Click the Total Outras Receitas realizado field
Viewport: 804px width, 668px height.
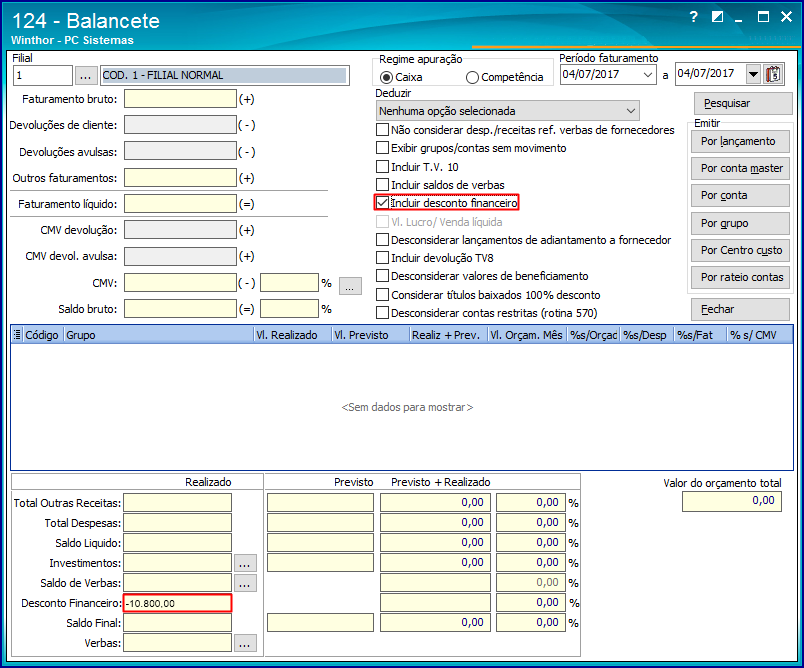(x=177, y=502)
